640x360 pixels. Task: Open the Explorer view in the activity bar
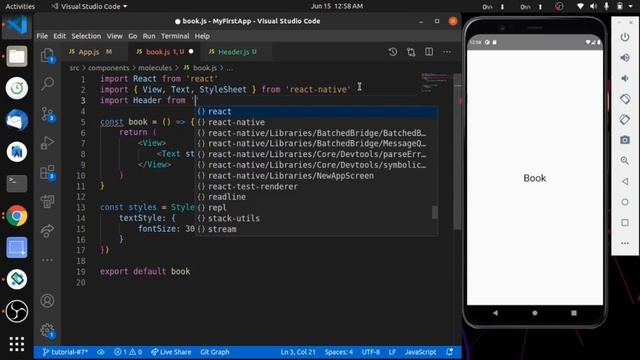click(47, 56)
